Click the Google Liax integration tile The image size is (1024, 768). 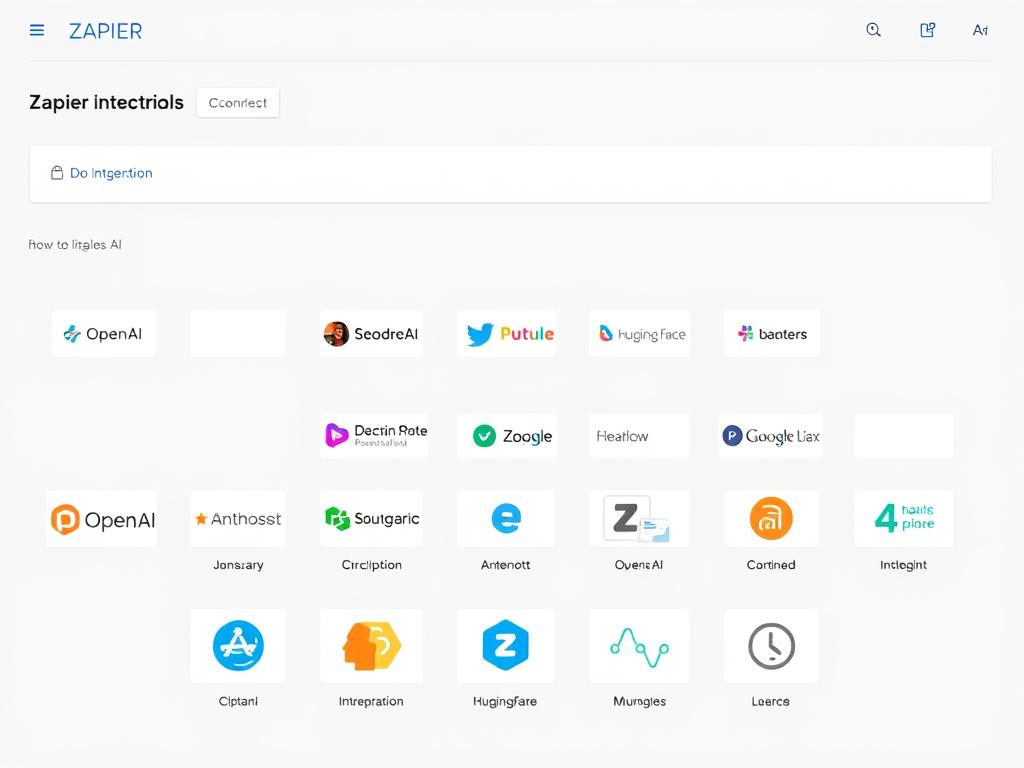[770, 436]
